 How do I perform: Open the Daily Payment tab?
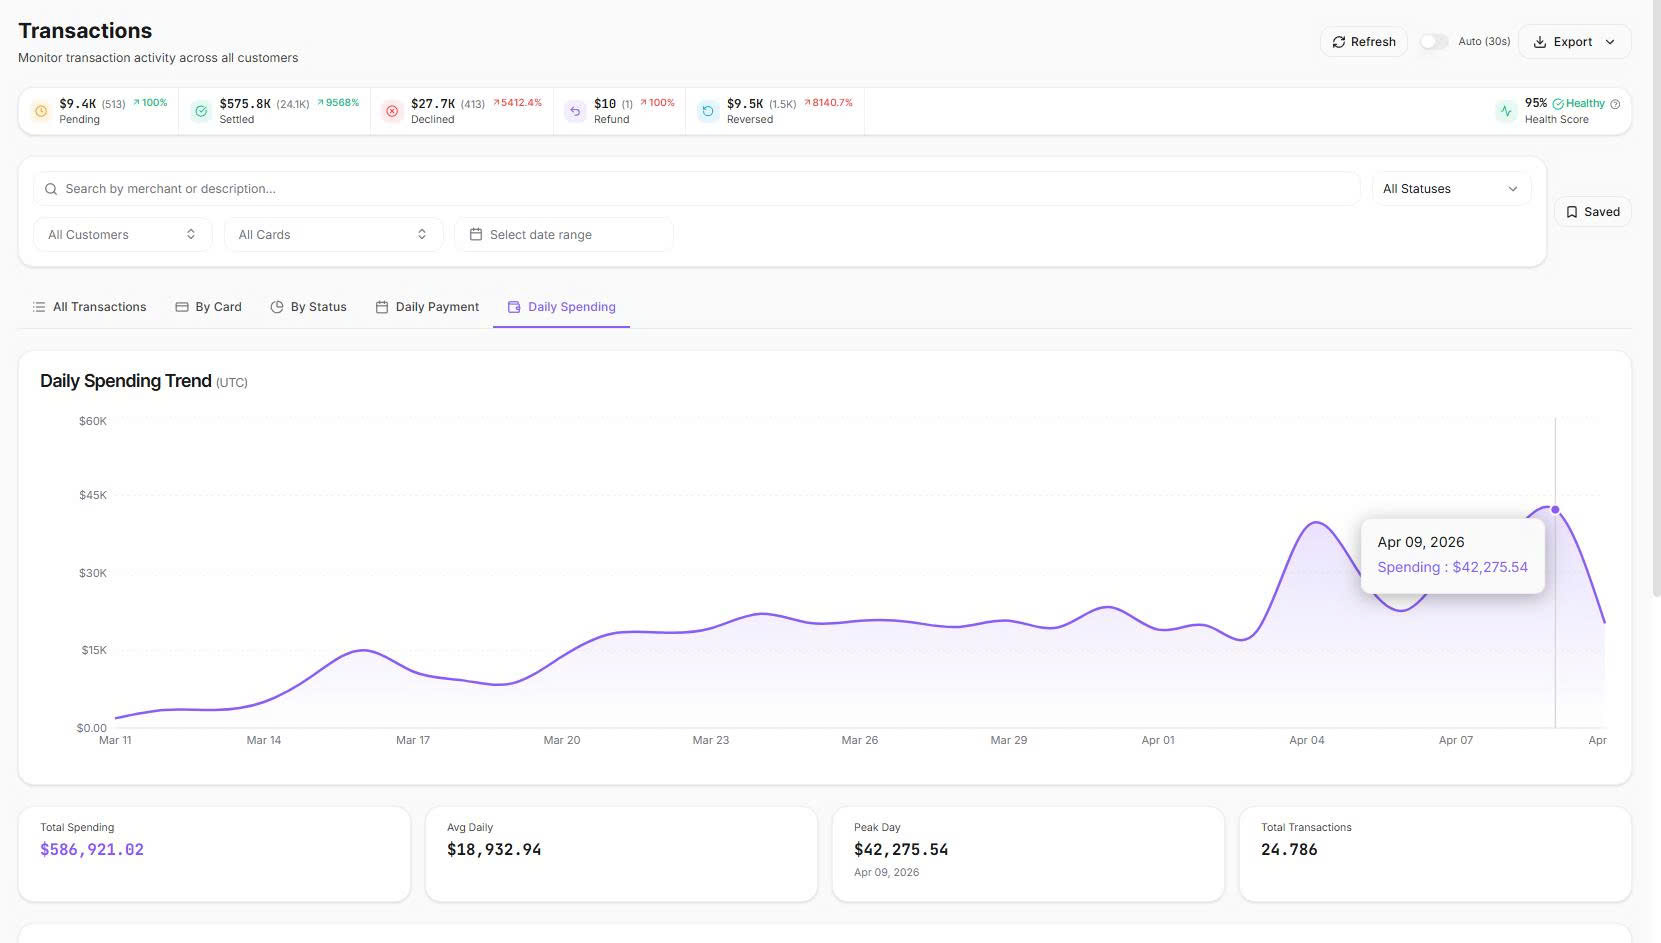pos(427,307)
